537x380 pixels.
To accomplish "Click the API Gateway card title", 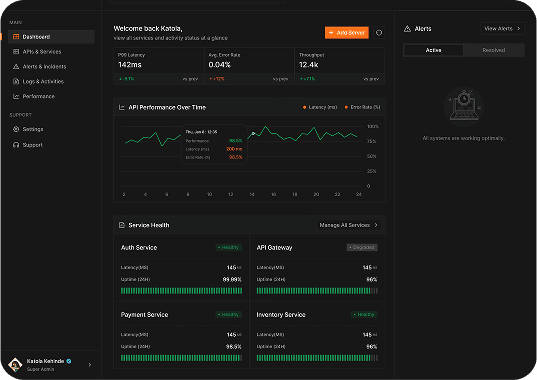I will point(274,248).
